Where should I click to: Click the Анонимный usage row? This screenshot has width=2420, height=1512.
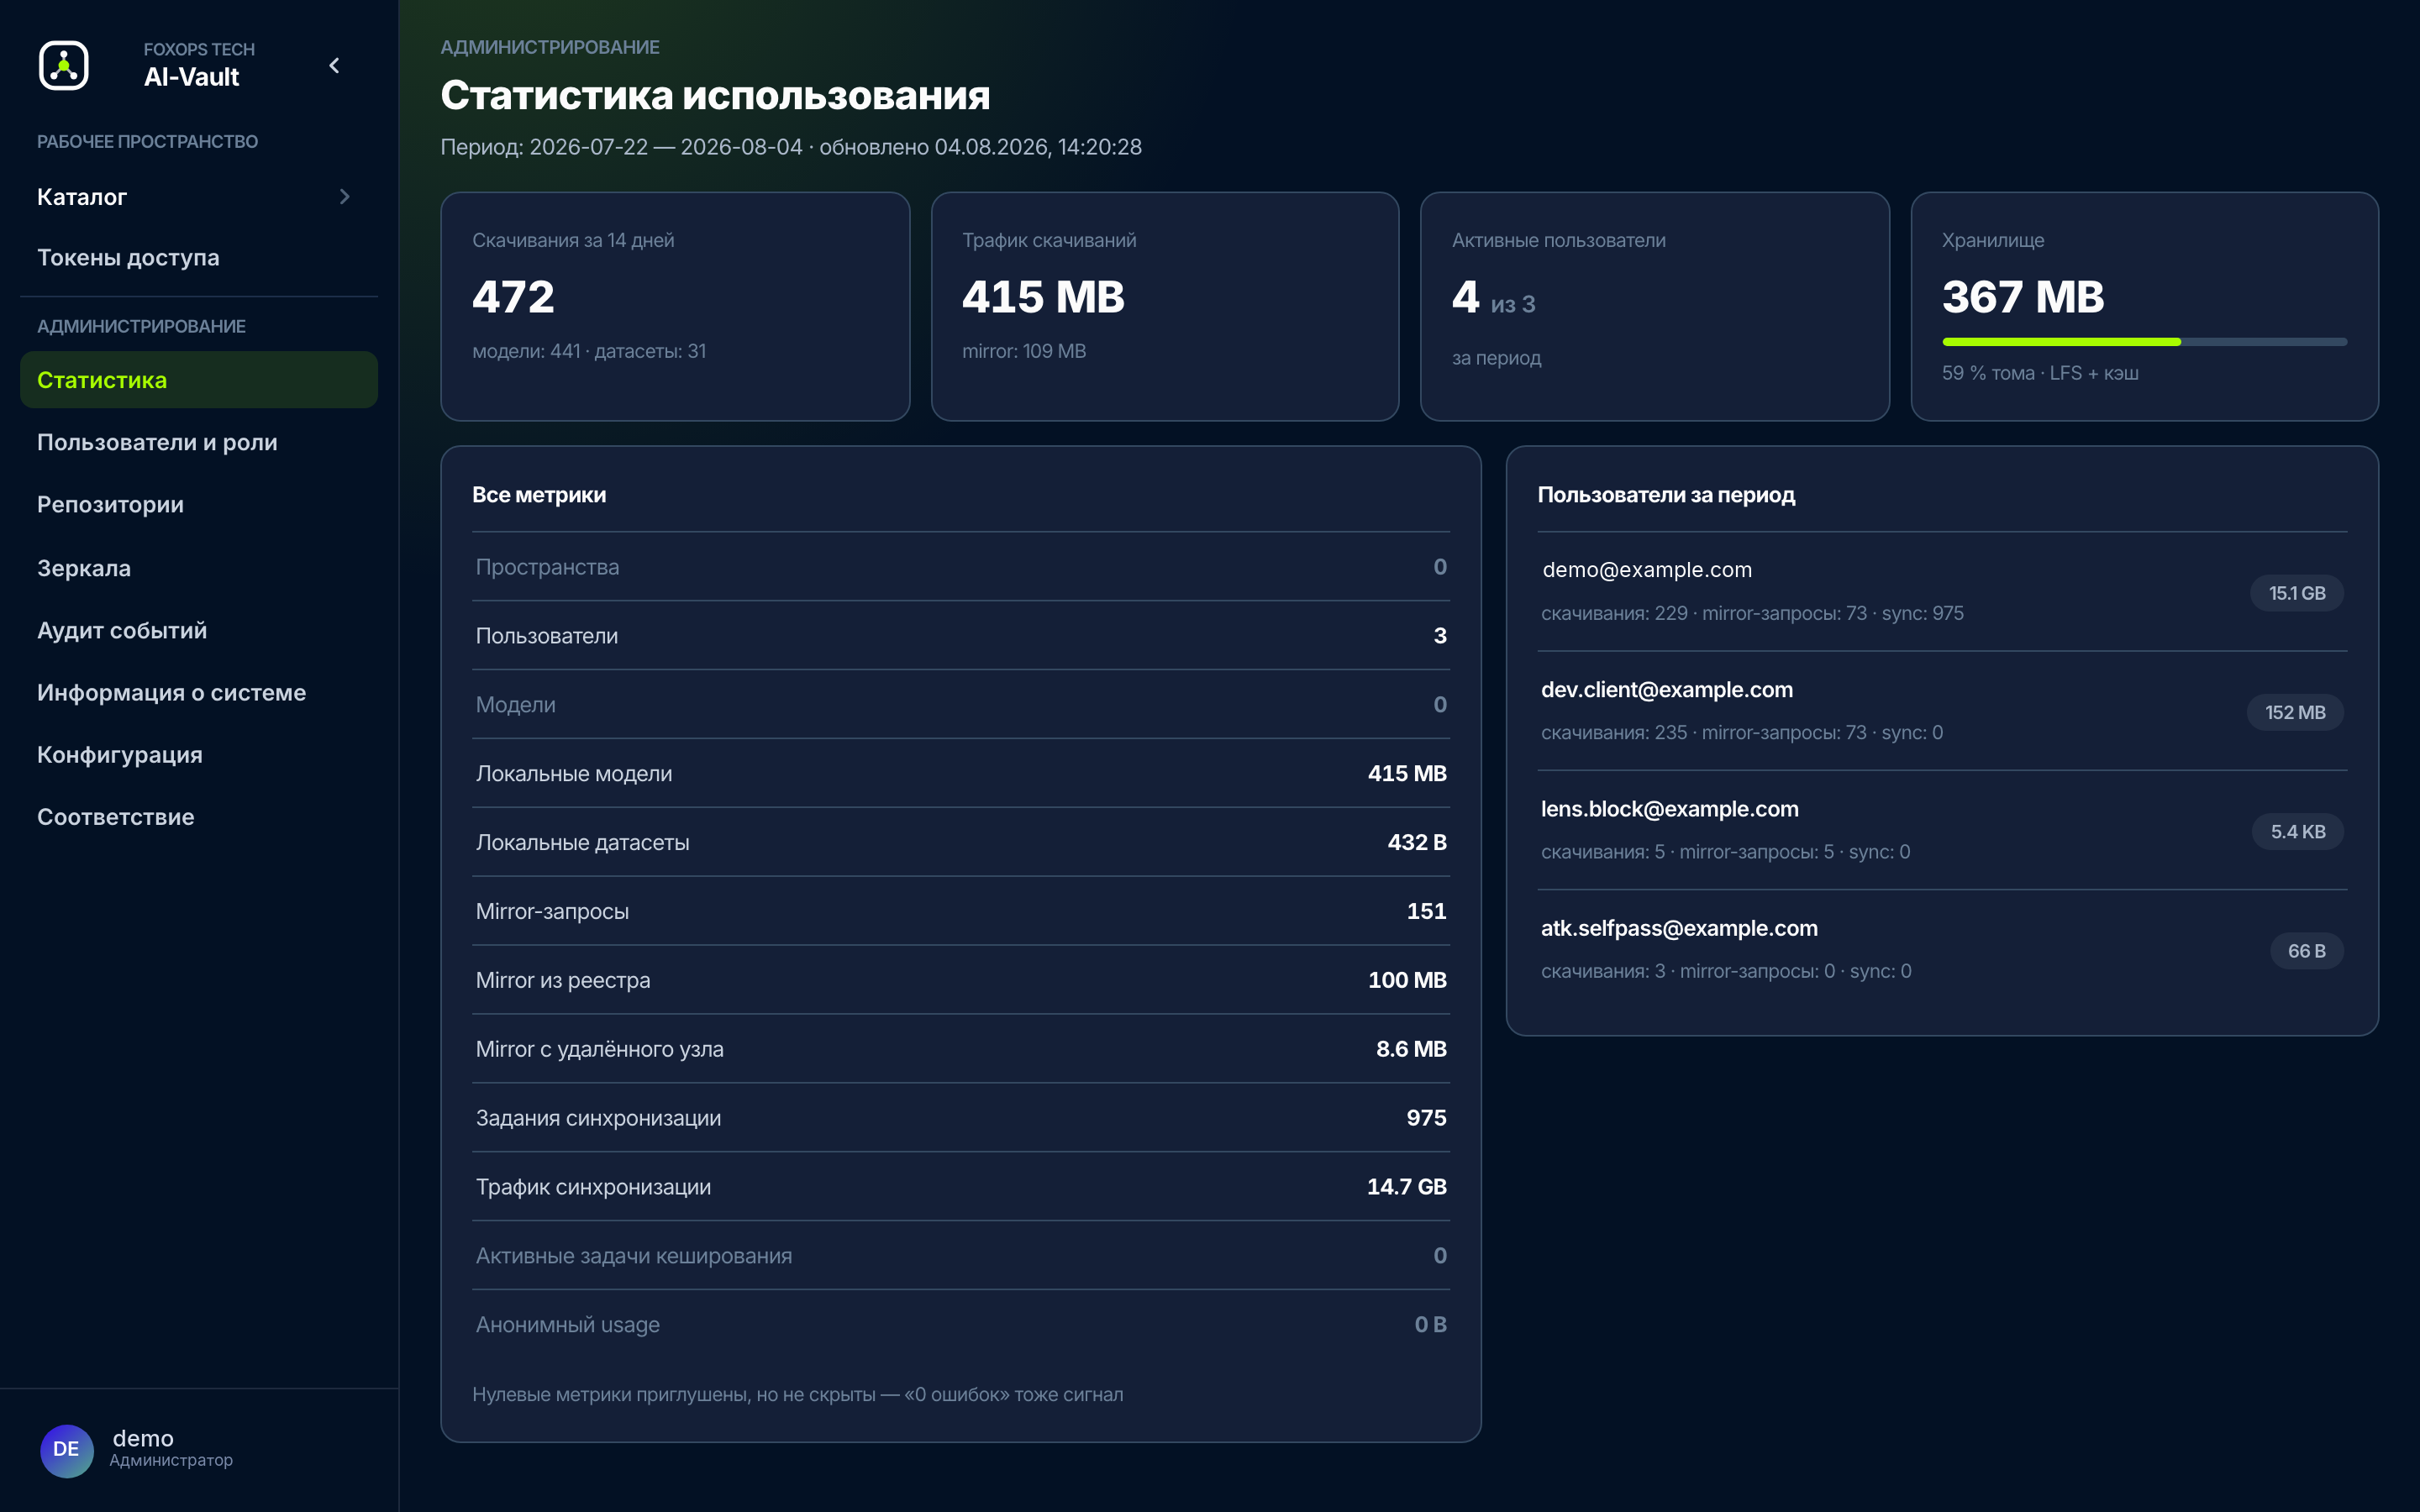(x=960, y=1325)
